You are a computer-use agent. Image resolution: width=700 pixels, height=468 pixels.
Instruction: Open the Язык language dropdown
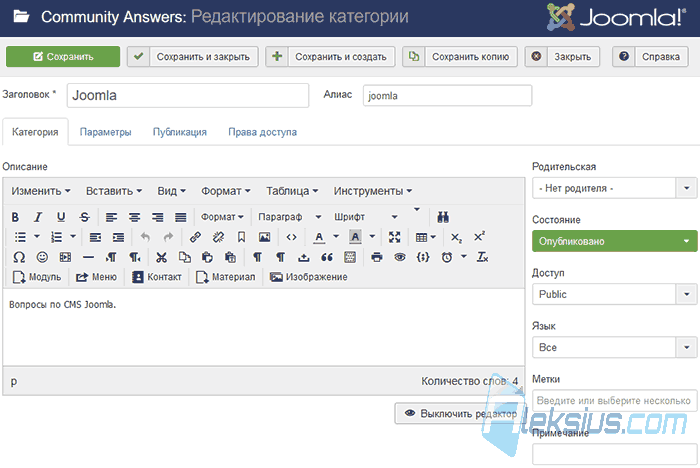[614, 347]
